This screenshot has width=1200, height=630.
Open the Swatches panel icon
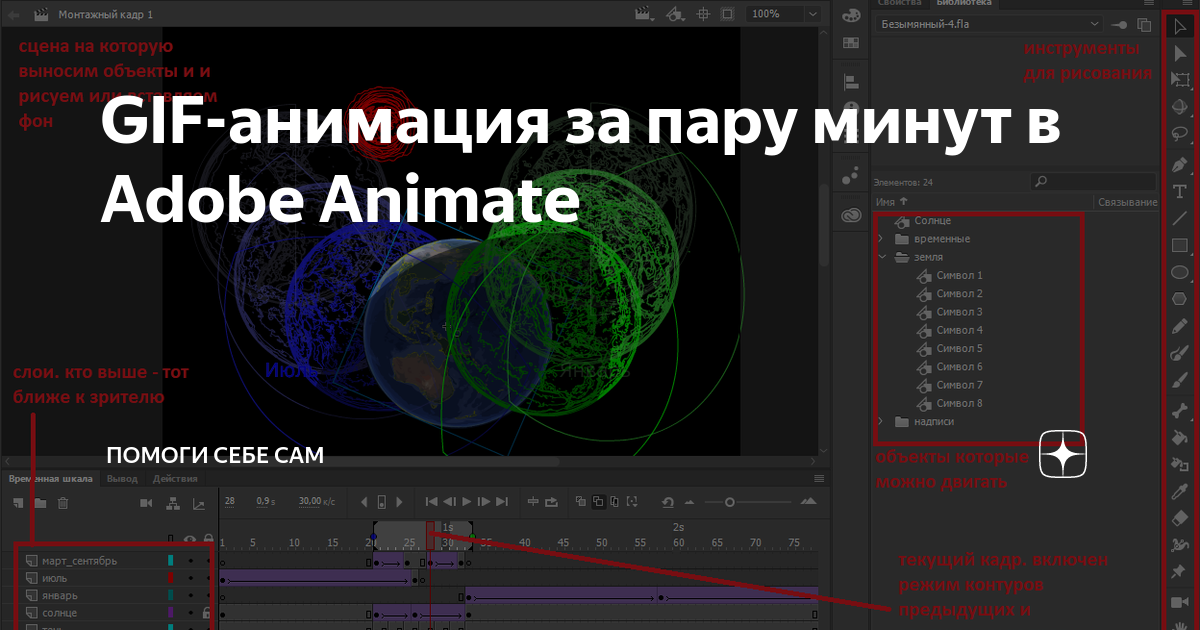click(x=851, y=43)
